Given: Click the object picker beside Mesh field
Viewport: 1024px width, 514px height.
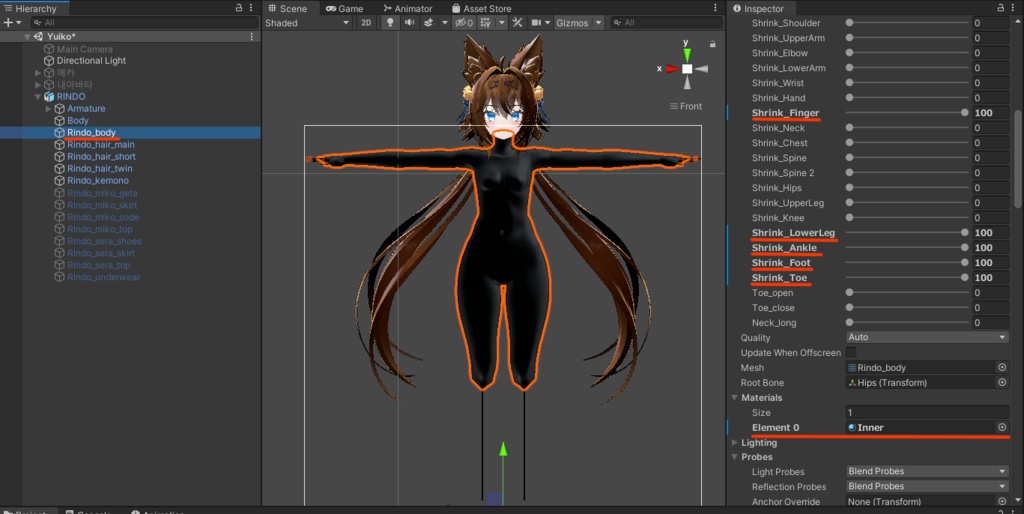Looking at the screenshot, I should click(1001, 368).
